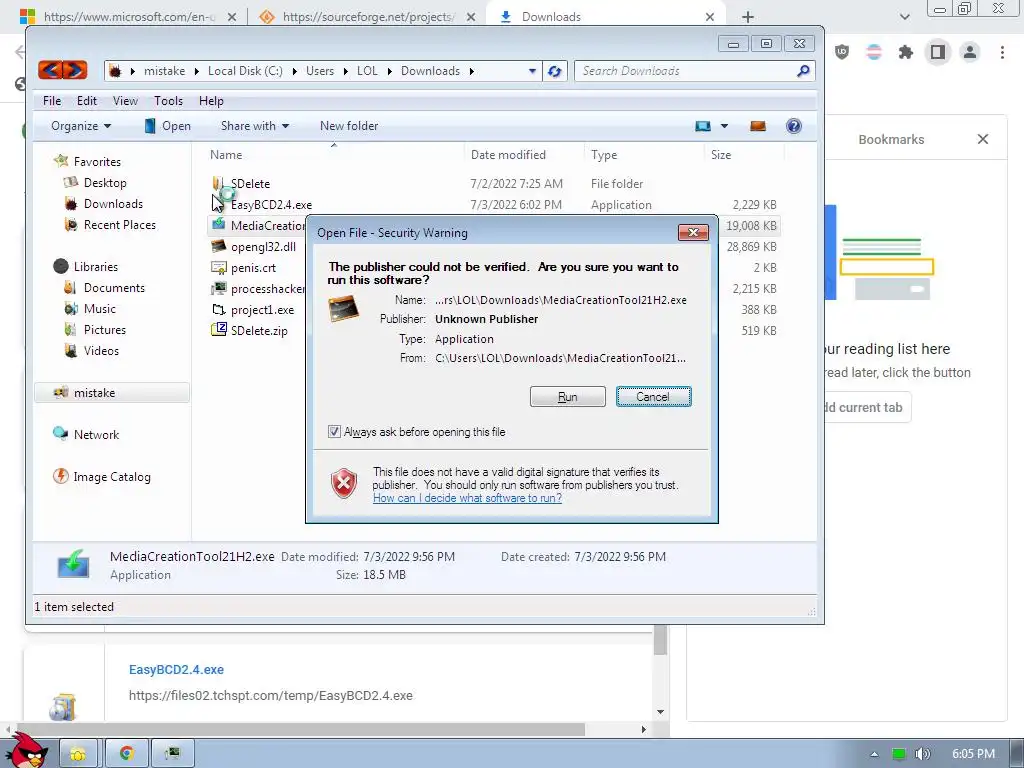Viewport: 1024px width, 768px height.
Task: Click the search magnifier icon in Search Downloads
Action: [x=803, y=71]
